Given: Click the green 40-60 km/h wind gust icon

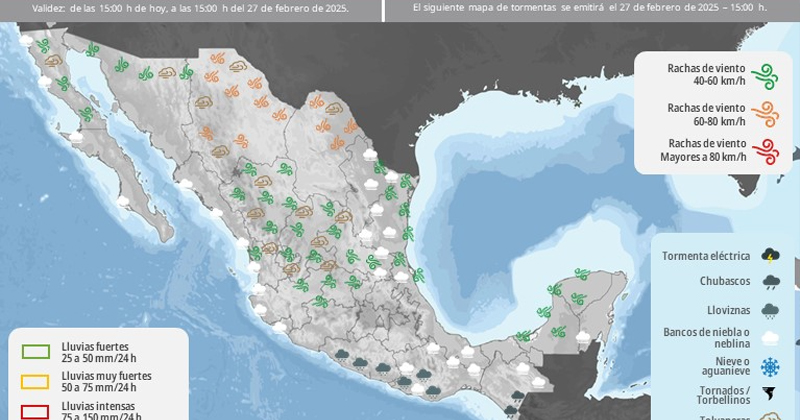Looking at the screenshot, I should coord(767,74).
